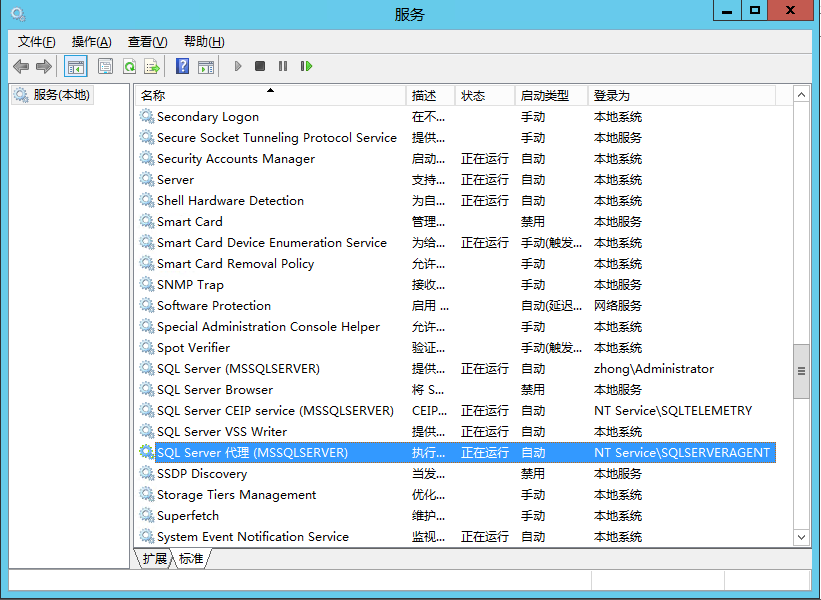Stop the selected service using the stop icon

259,66
